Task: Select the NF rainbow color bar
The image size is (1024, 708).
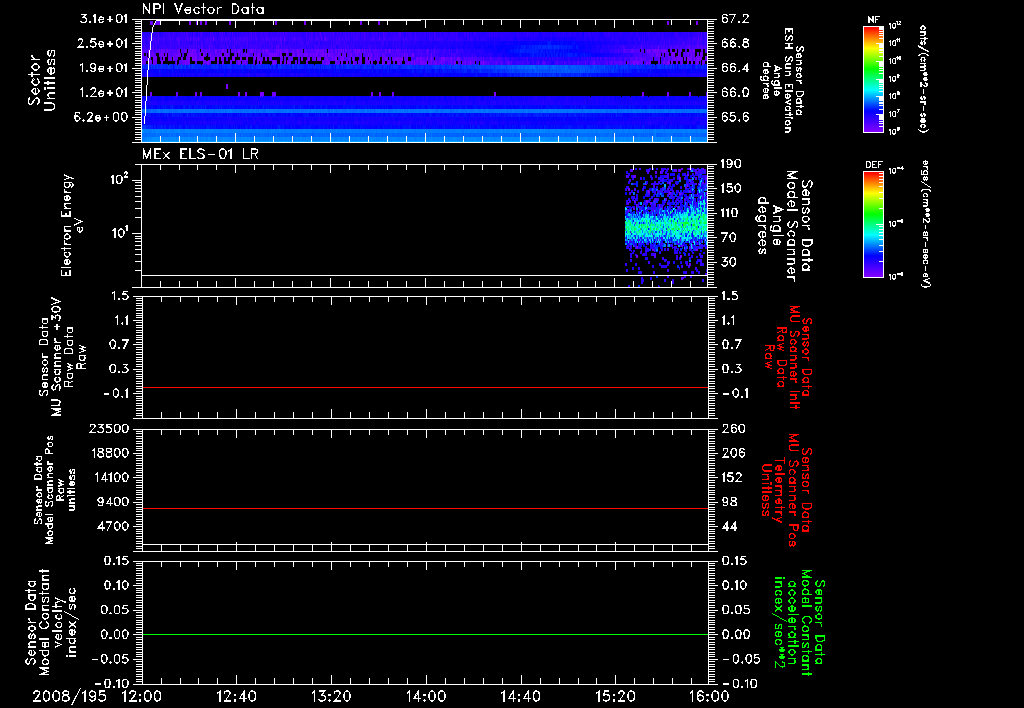Action: tap(874, 79)
